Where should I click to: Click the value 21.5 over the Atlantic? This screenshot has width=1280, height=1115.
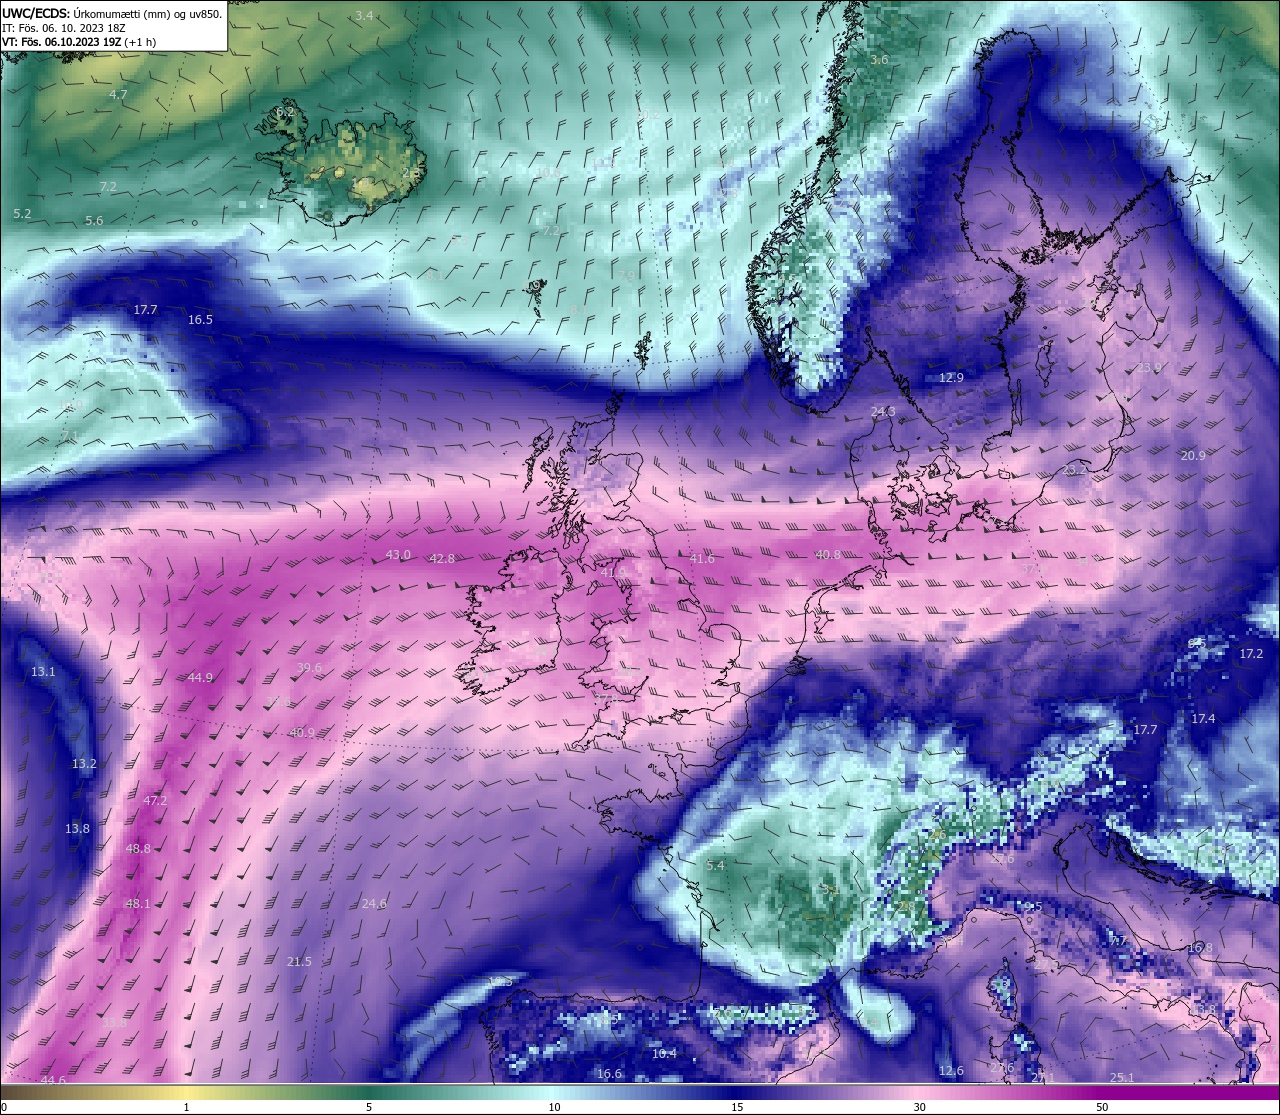tap(299, 962)
